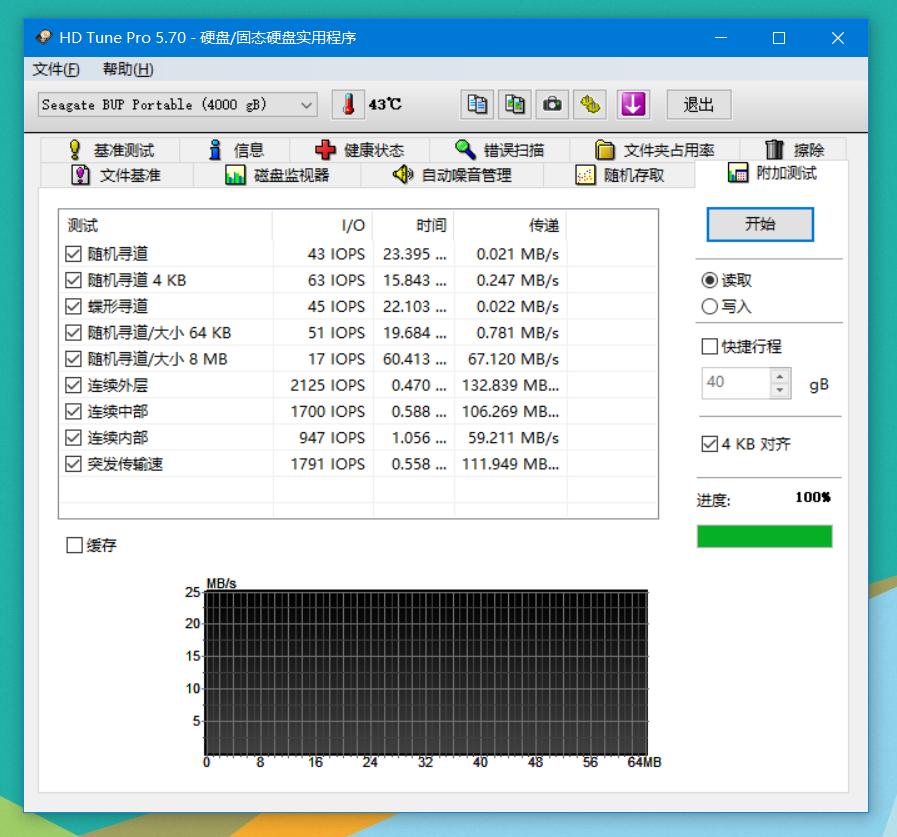This screenshot has height=837, width=897.
Task: Minimize the HD Tune Pro window
Action: (721, 38)
